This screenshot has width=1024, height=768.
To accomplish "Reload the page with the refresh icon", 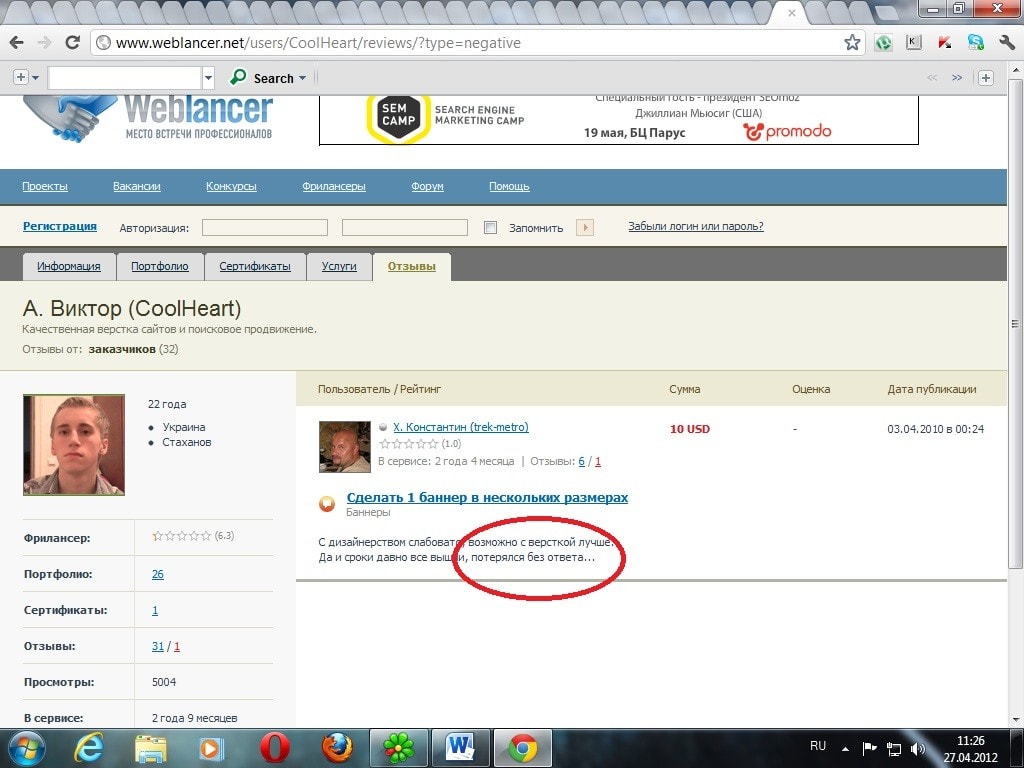I will (x=72, y=42).
